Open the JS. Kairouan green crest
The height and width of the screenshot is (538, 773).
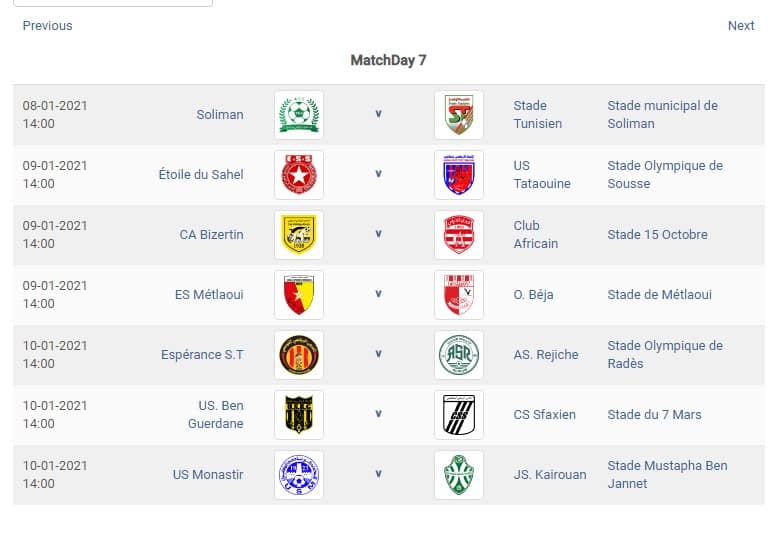click(459, 475)
